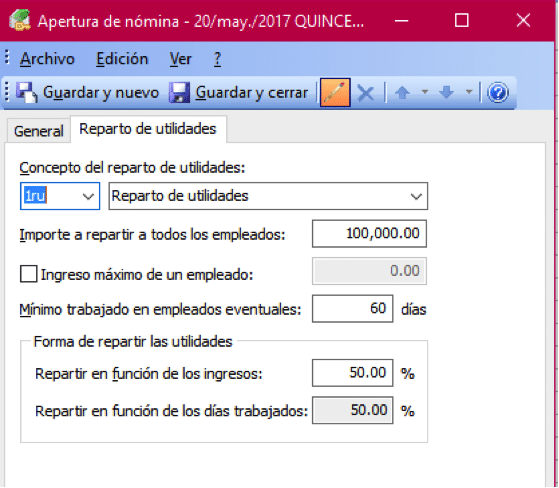559x488 pixels.
Task: Click the Repartir en función de ingresos field
Action: pyautogui.click(x=353, y=373)
